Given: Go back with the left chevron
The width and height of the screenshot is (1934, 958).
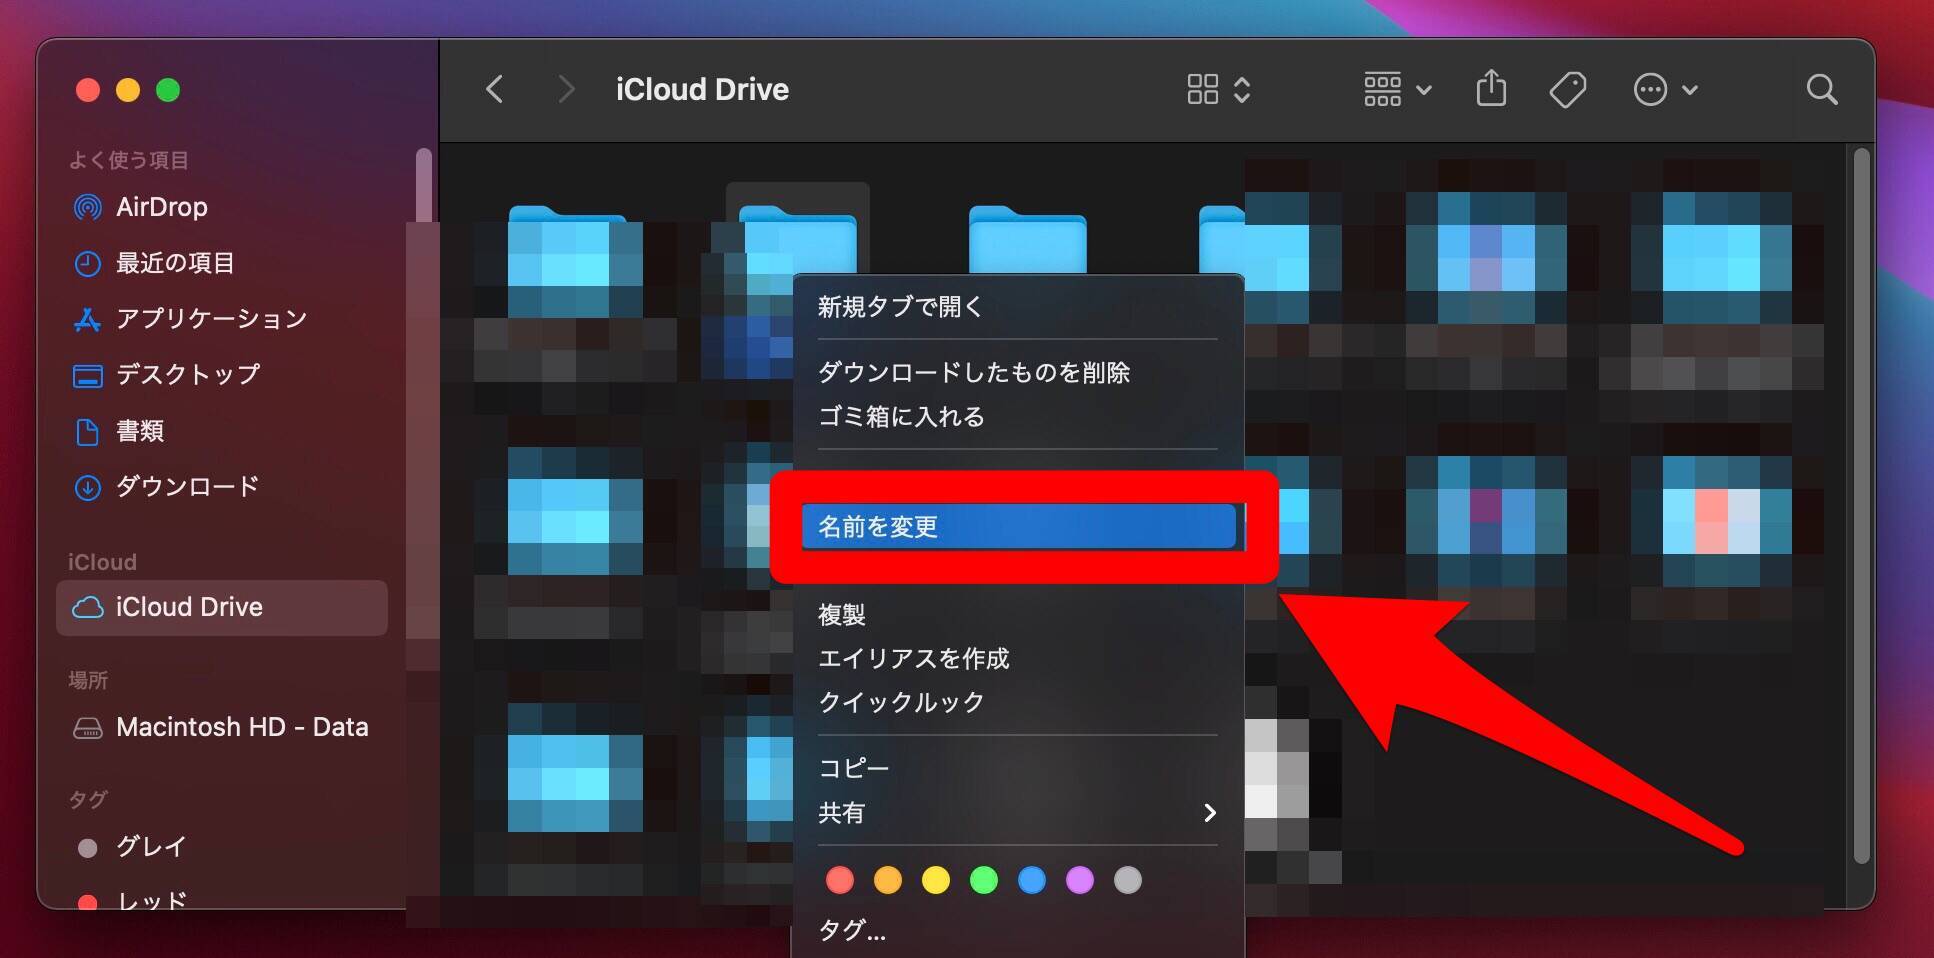Looking at the screenshot, I should pos(494,90).
